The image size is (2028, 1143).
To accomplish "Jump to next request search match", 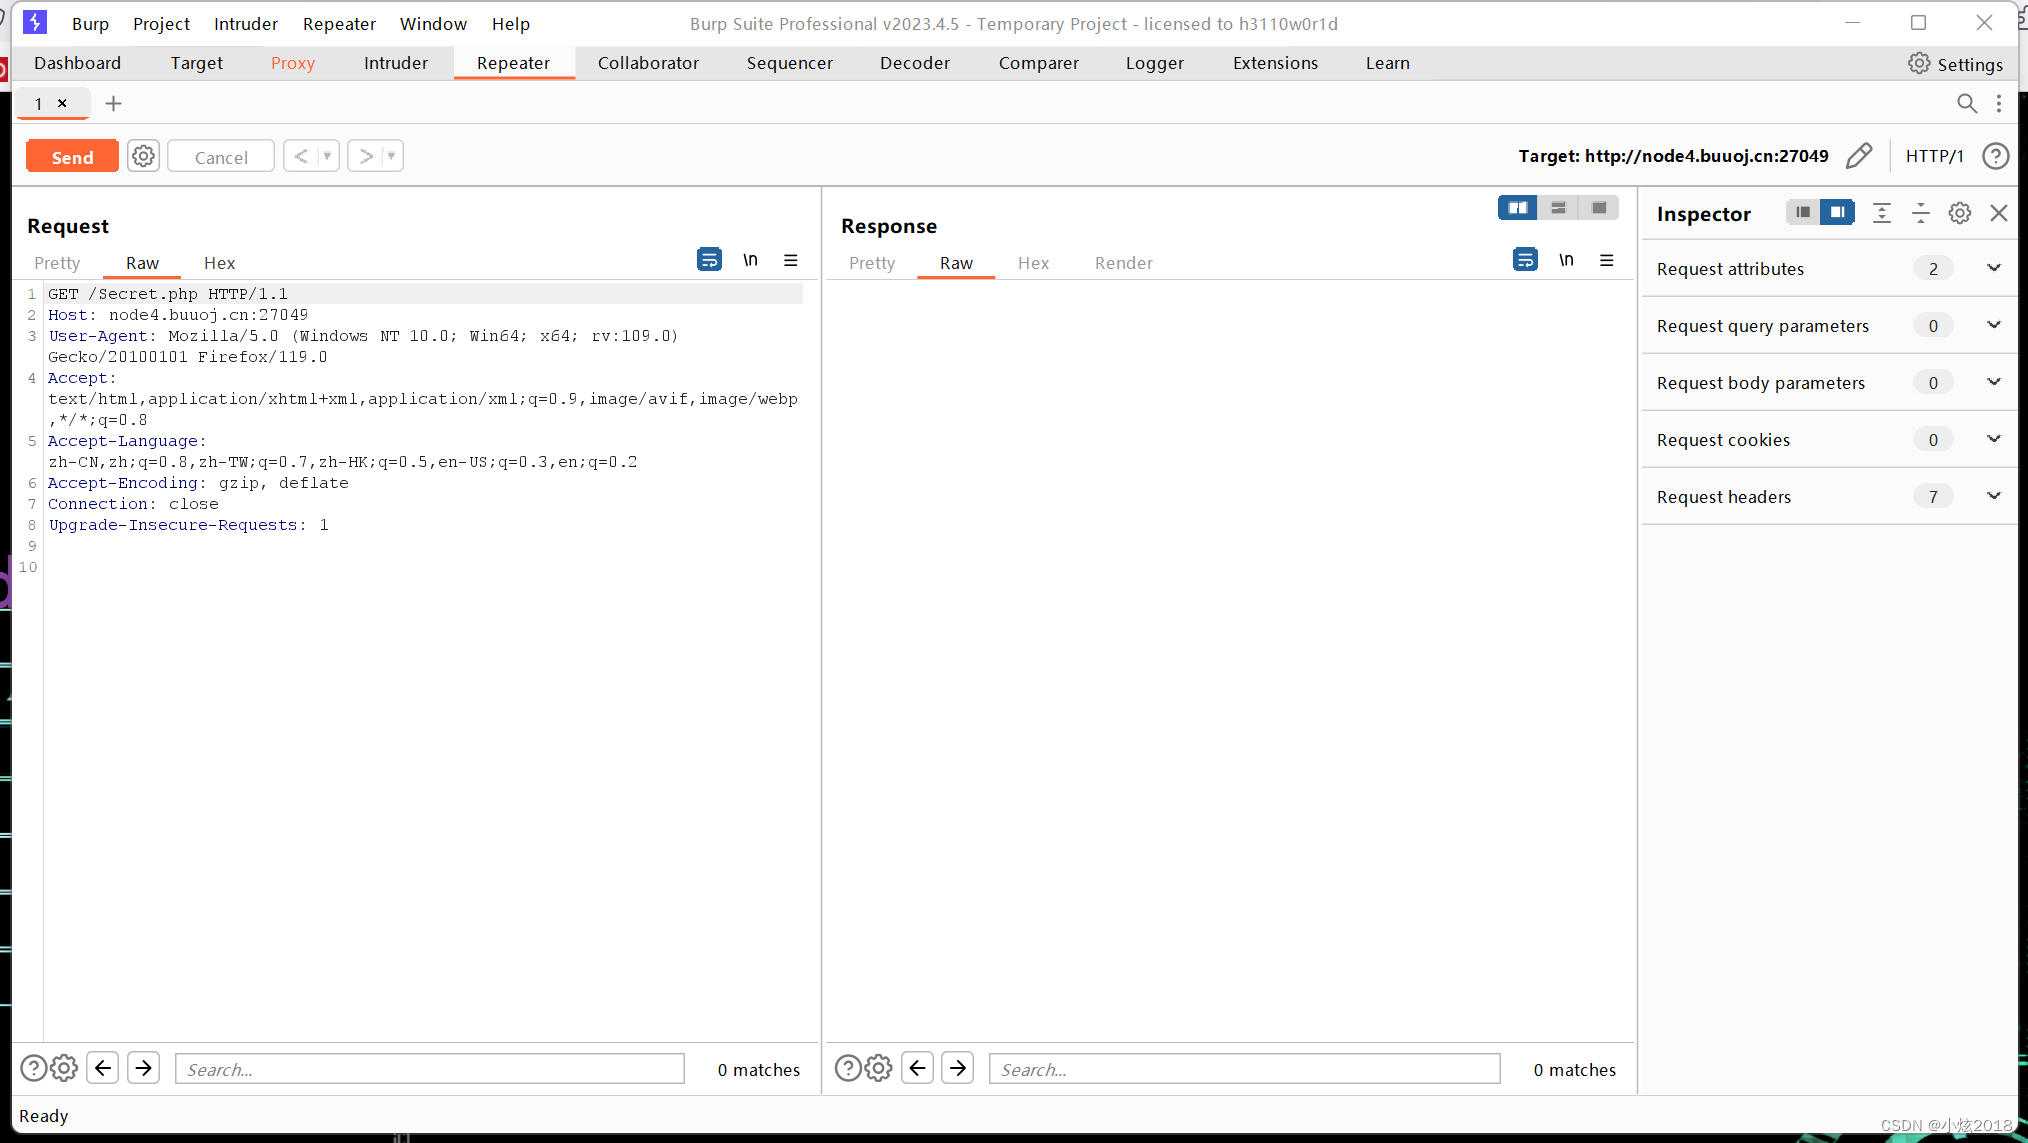I will (x=144, y=1068).
